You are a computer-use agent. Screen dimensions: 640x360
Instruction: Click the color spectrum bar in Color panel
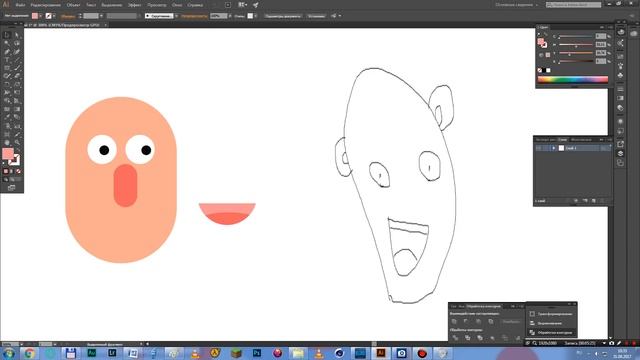click(x=573, y=80)
